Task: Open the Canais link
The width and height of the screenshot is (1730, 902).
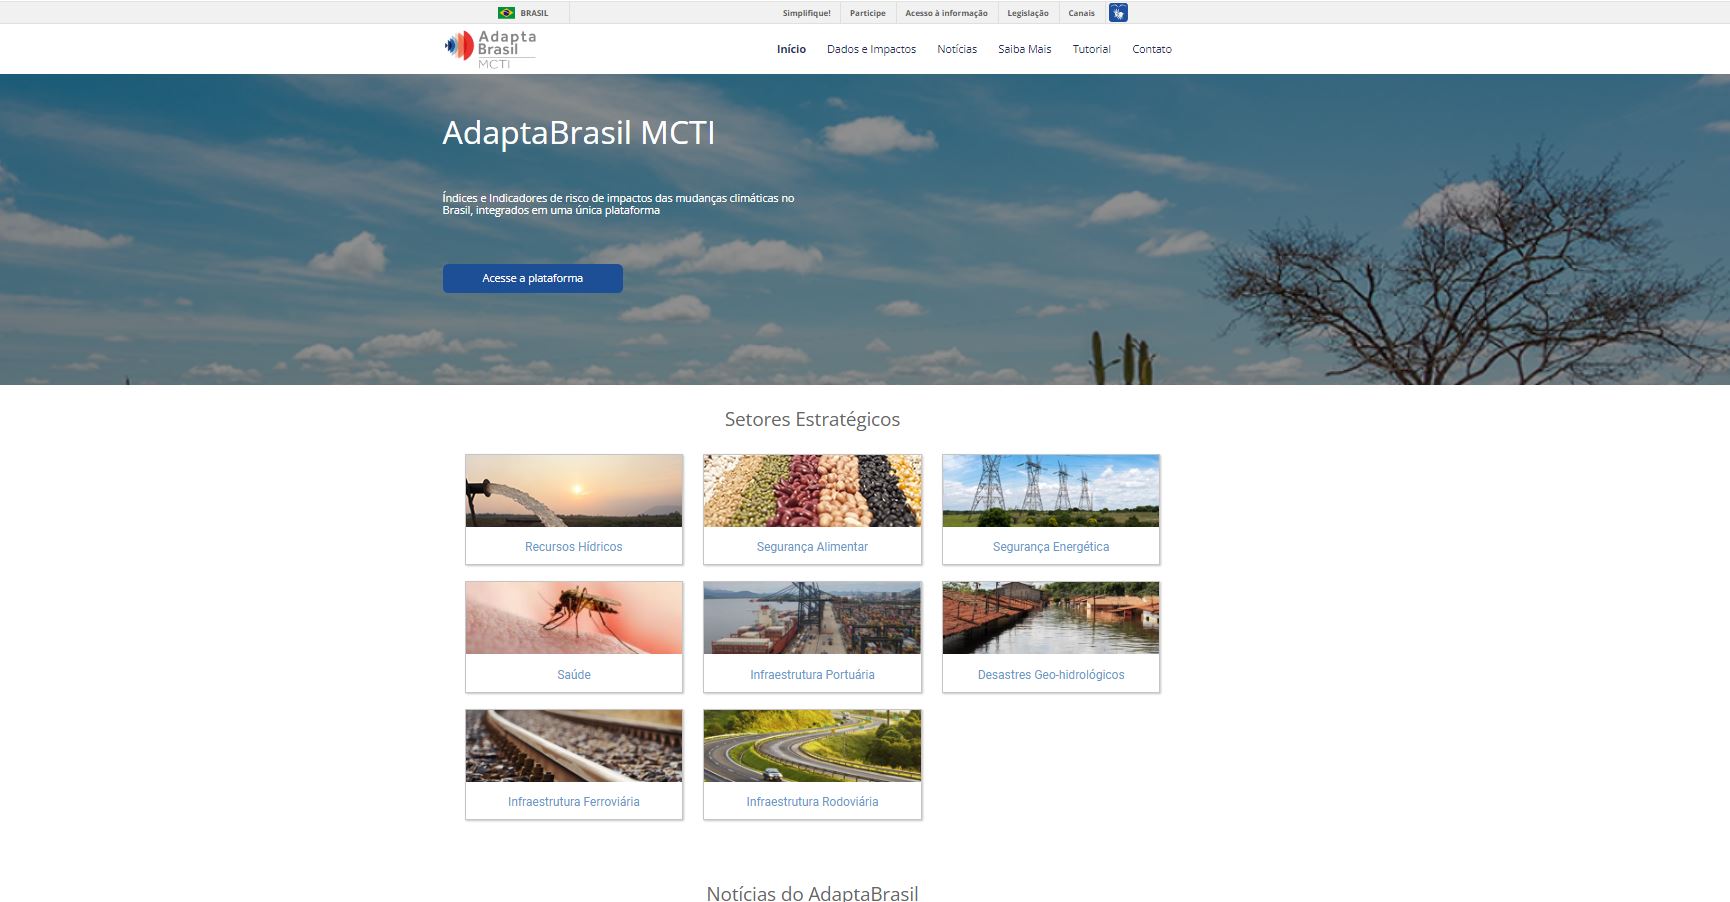Action: click(x=1081, y=13)
